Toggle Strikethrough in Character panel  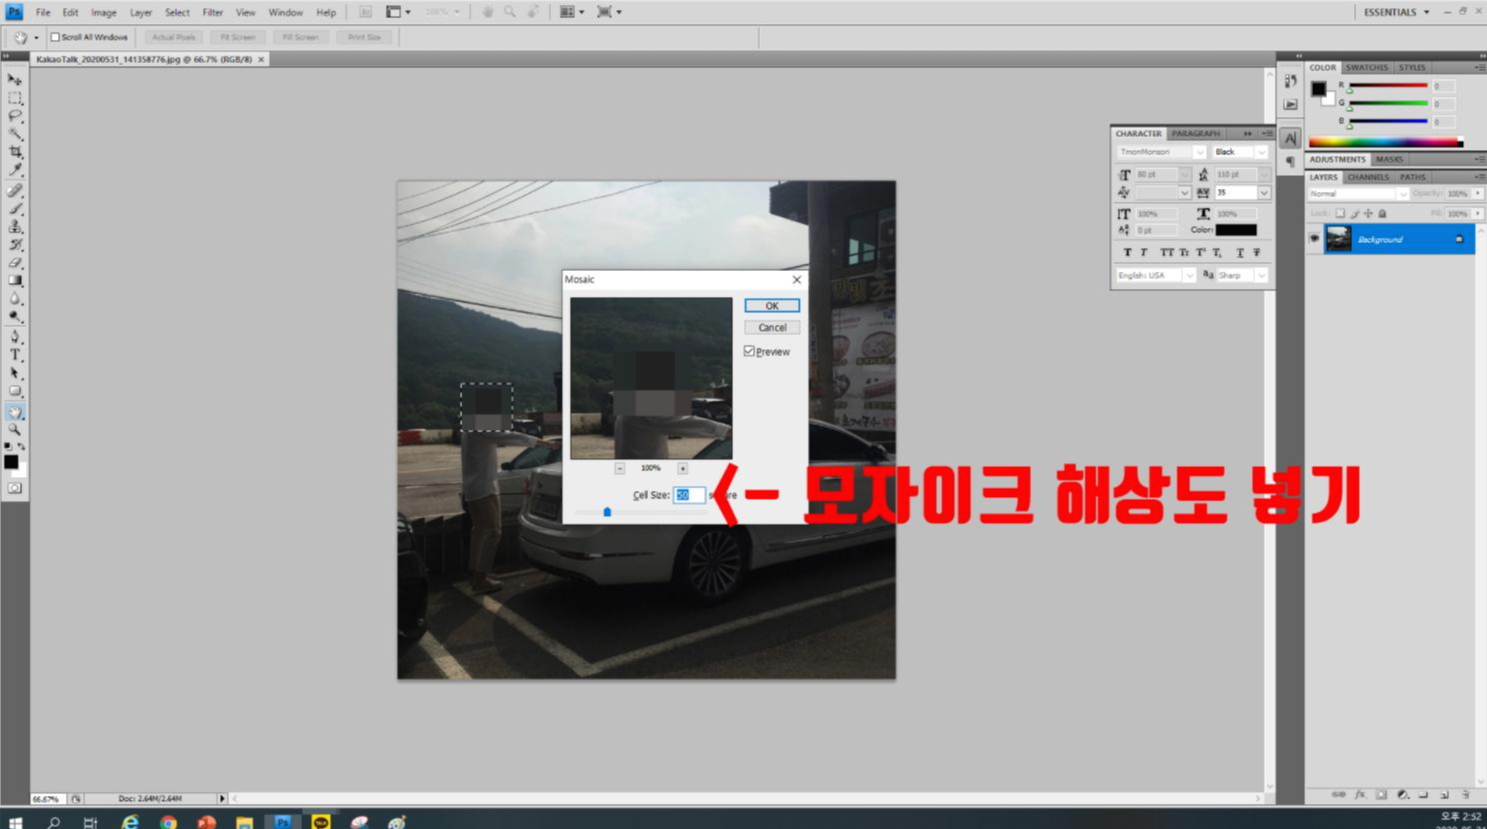1257,253
